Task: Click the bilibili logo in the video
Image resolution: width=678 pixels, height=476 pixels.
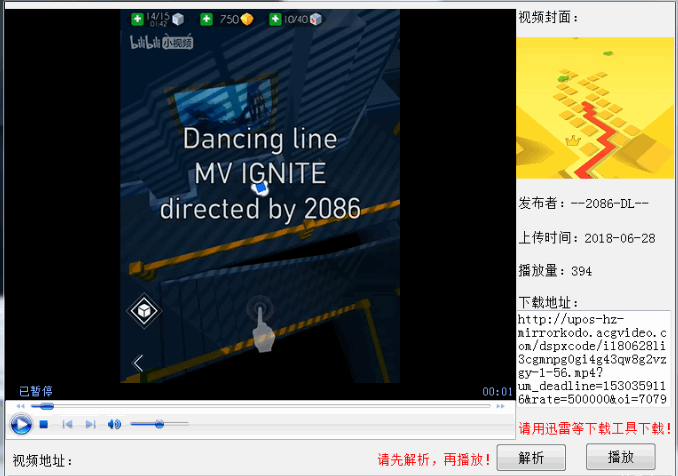Action: click(161, 42)
